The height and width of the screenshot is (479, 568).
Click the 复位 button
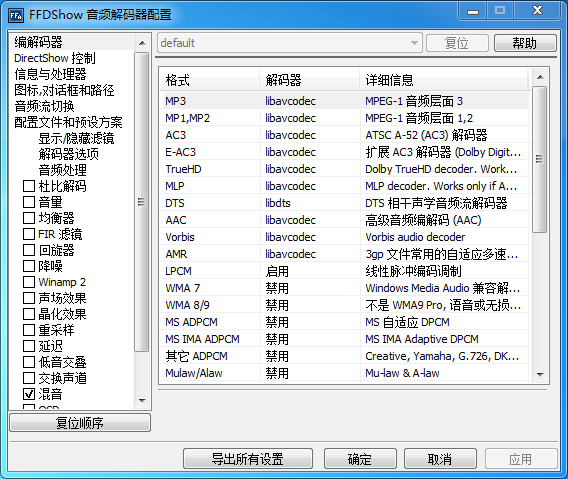click(457, 43)
